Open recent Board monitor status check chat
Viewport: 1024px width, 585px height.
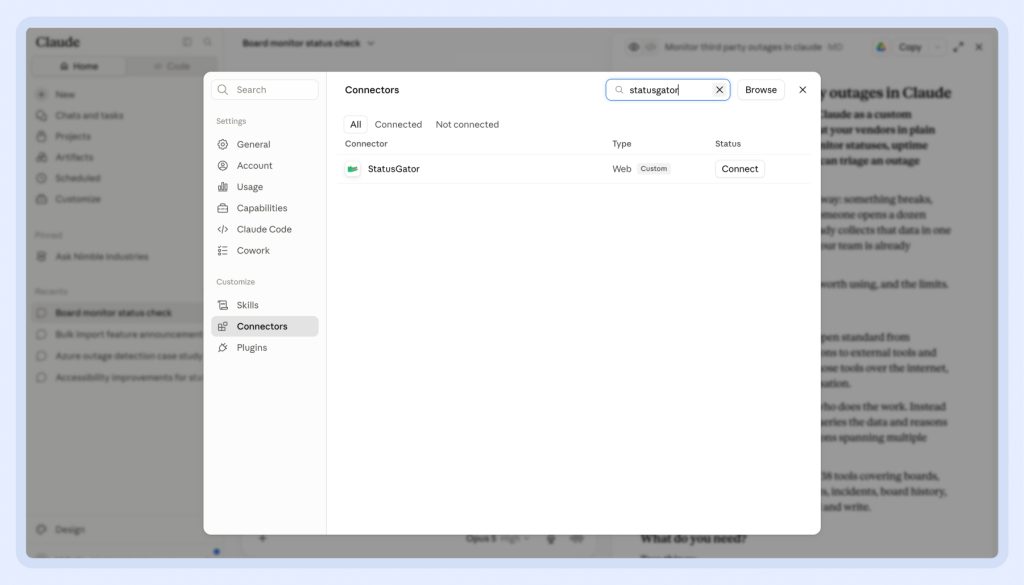pyautogui.click(x=118, y=313)
